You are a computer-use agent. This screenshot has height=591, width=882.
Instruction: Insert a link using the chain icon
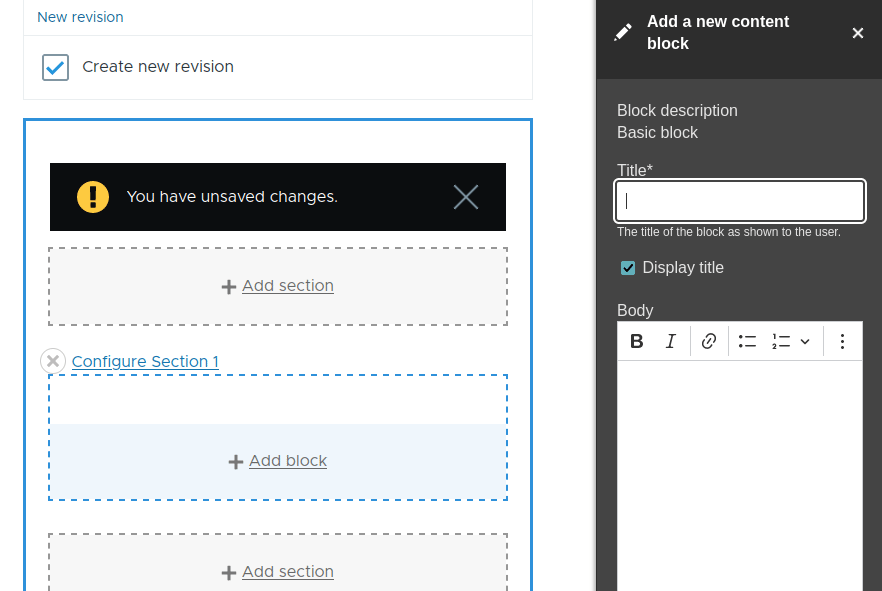pos(708,341)
